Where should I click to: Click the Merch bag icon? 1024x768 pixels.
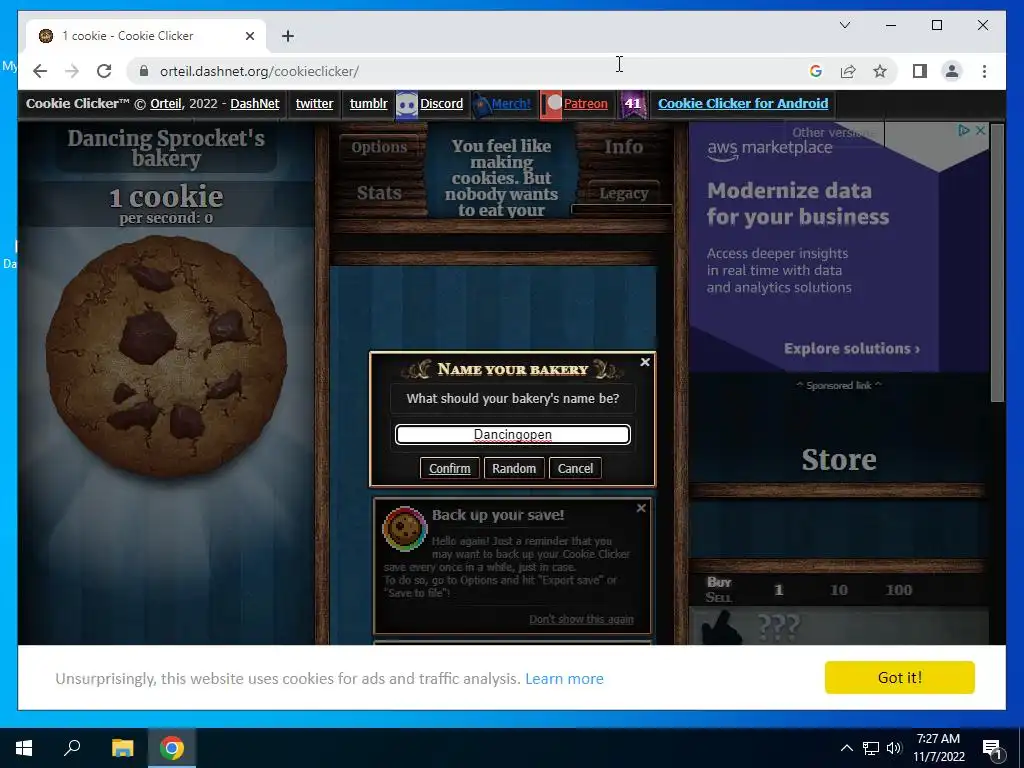coord(481,104)
